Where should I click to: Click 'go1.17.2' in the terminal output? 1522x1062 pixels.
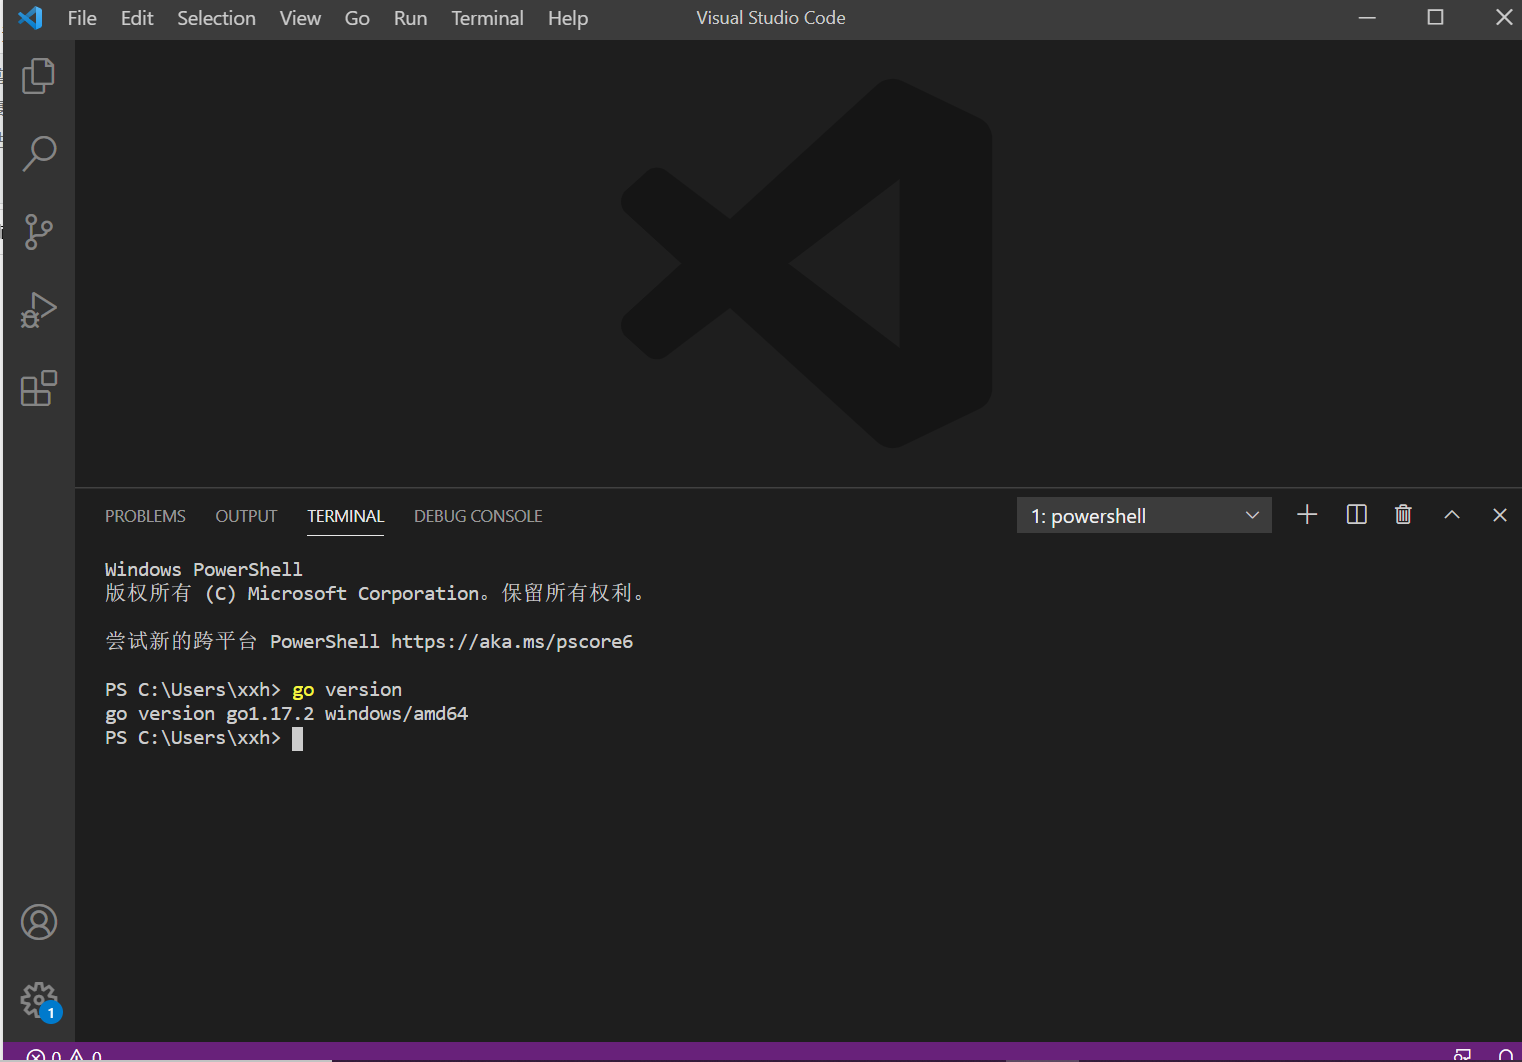click(x=270, y=713)
